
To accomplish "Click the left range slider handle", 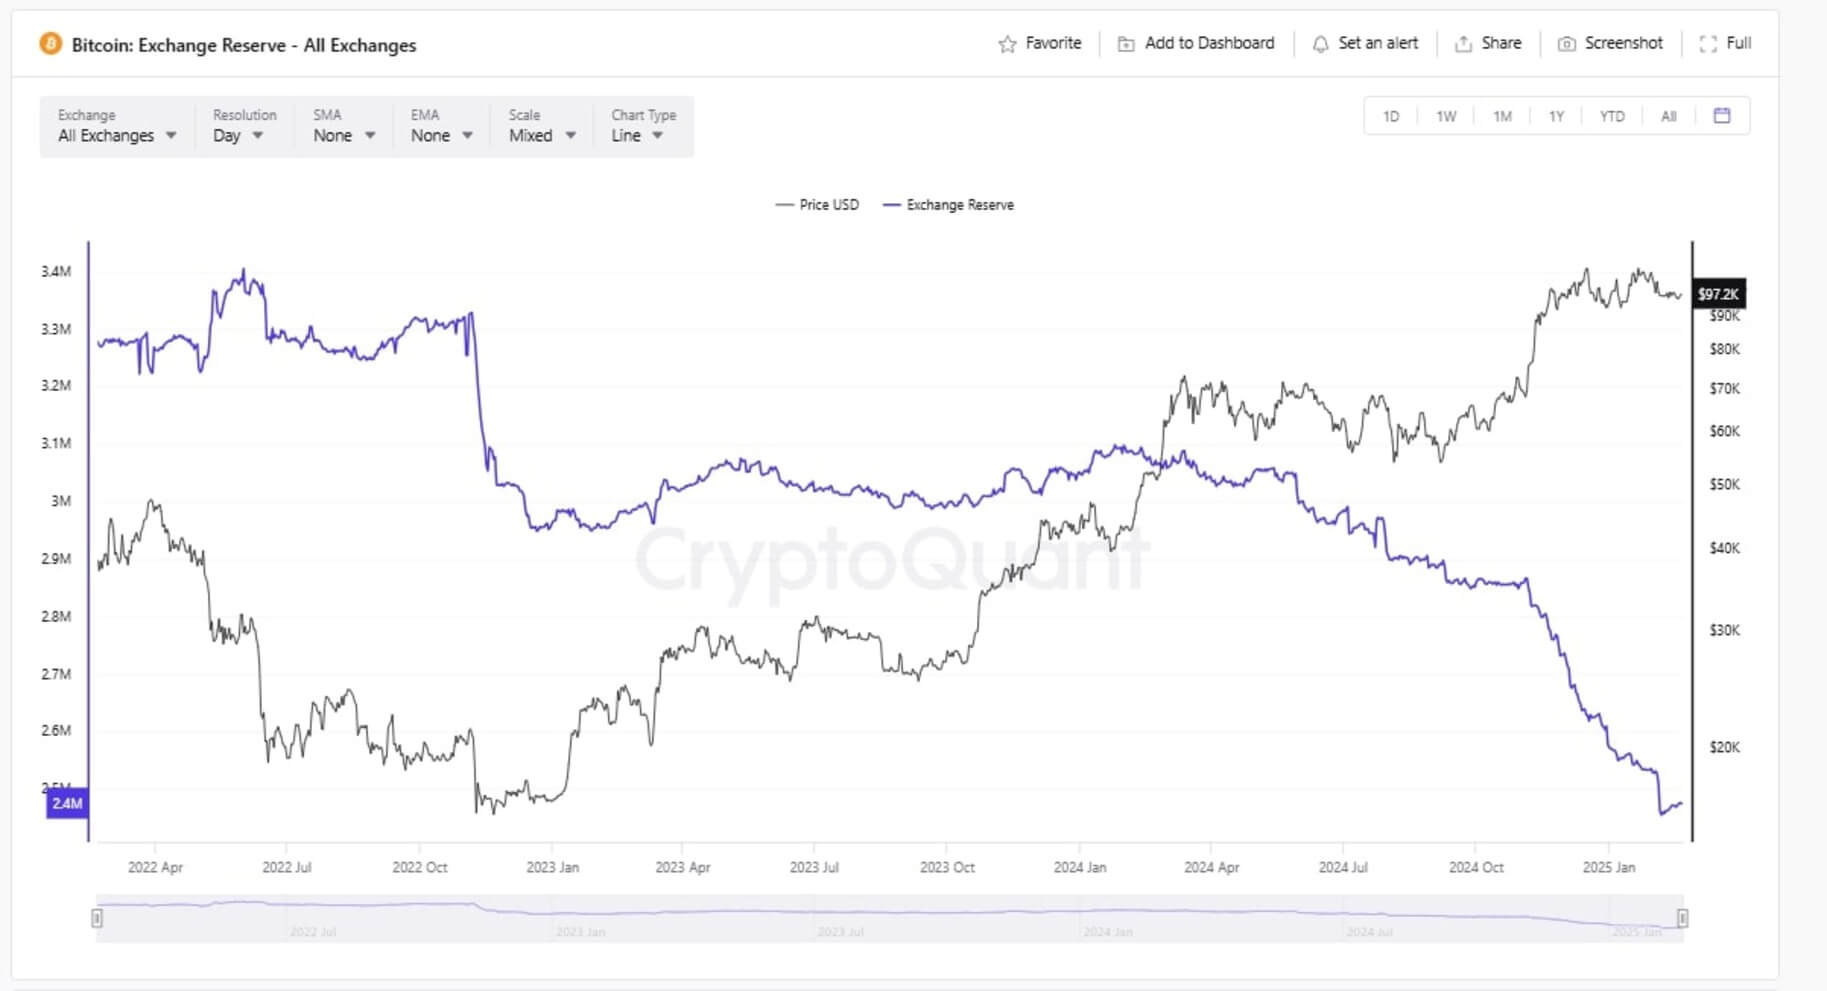I will (x=97, y=918).
